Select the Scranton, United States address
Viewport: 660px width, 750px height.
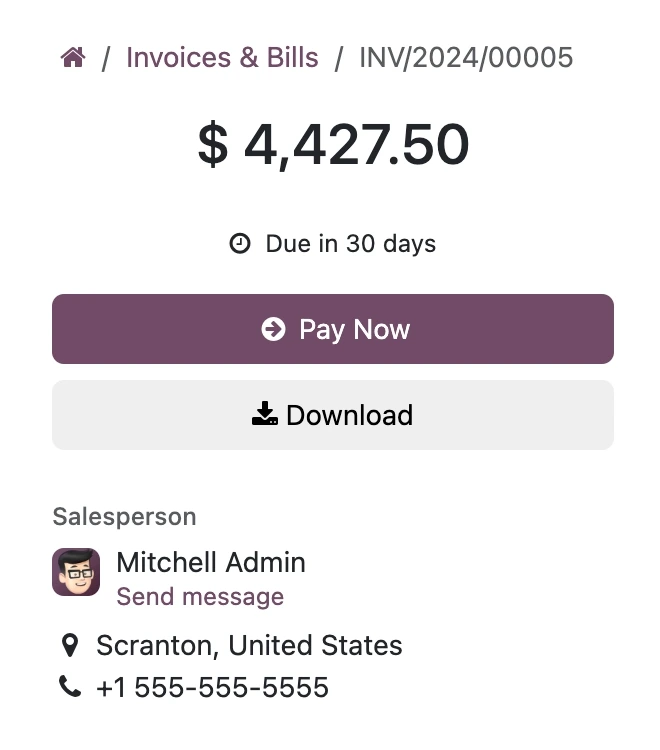point(249,645)
